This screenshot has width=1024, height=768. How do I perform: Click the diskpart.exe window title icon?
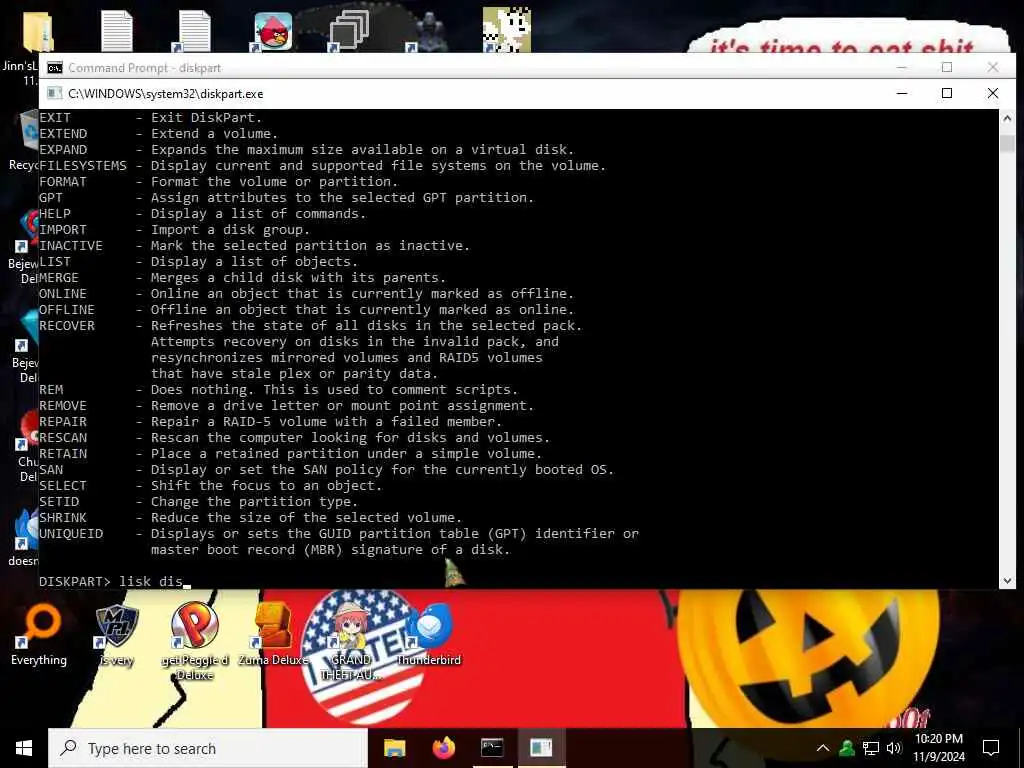click(55, 93)
